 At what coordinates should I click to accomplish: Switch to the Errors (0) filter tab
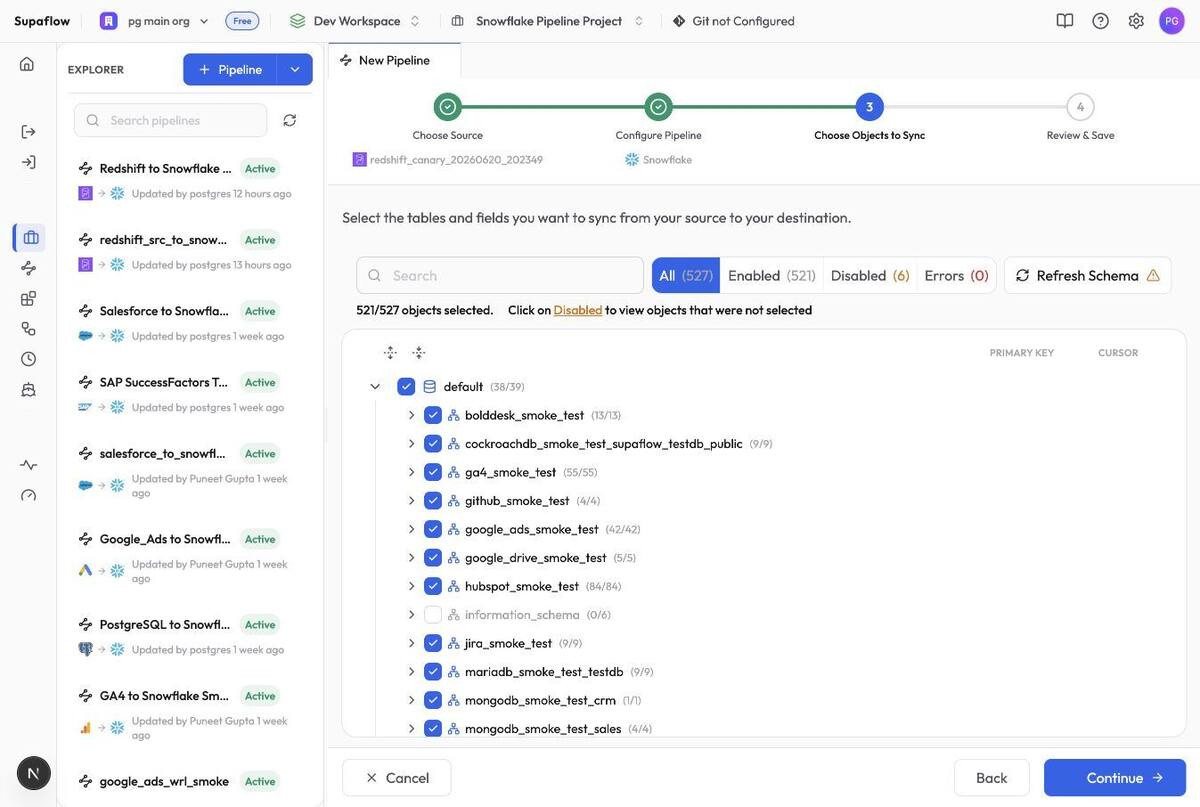coord(956,275)
